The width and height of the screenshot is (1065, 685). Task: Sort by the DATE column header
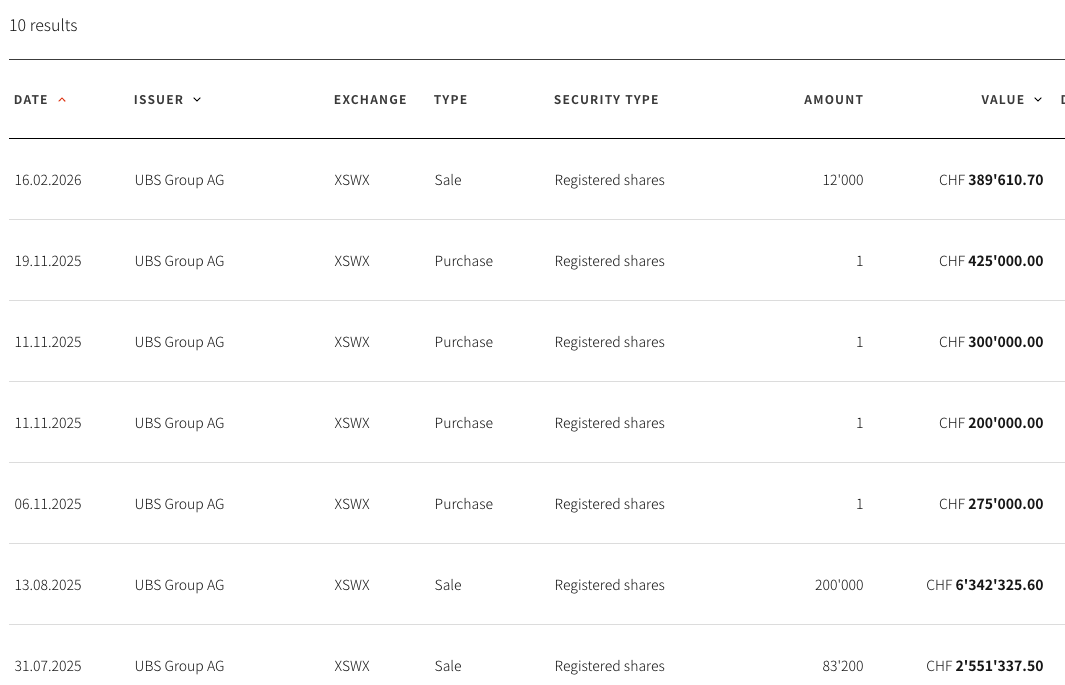31,100
